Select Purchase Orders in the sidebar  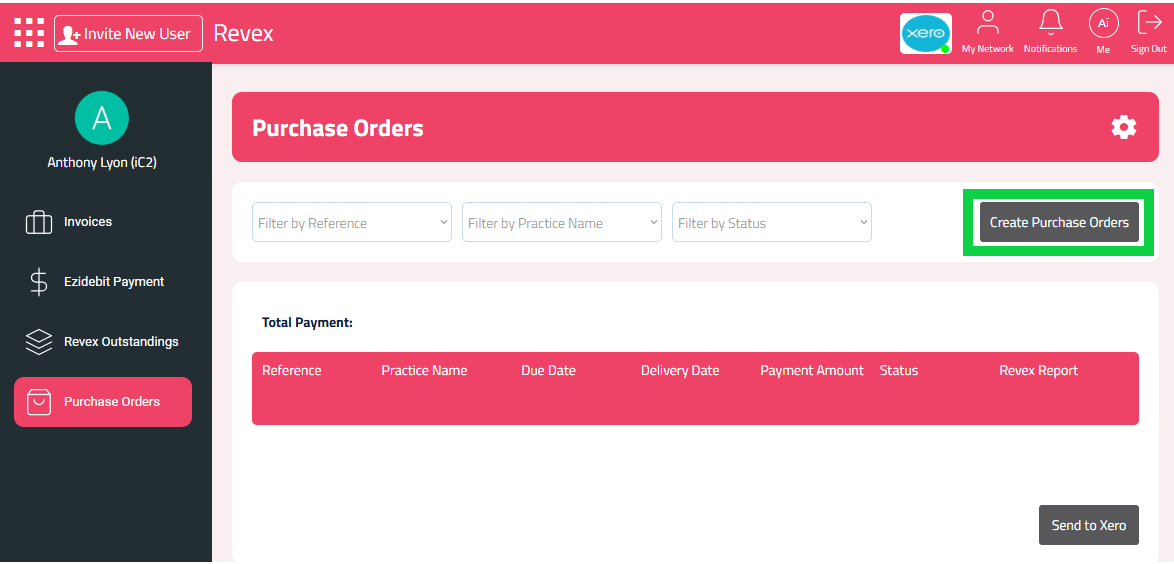click(103, 402)
